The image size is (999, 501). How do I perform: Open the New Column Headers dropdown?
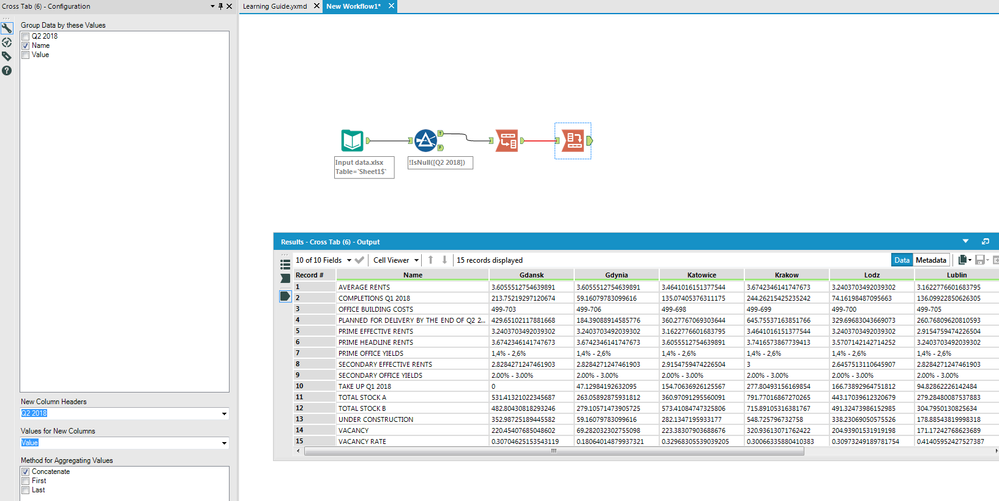pyautogui.click(x=224, y=414)
